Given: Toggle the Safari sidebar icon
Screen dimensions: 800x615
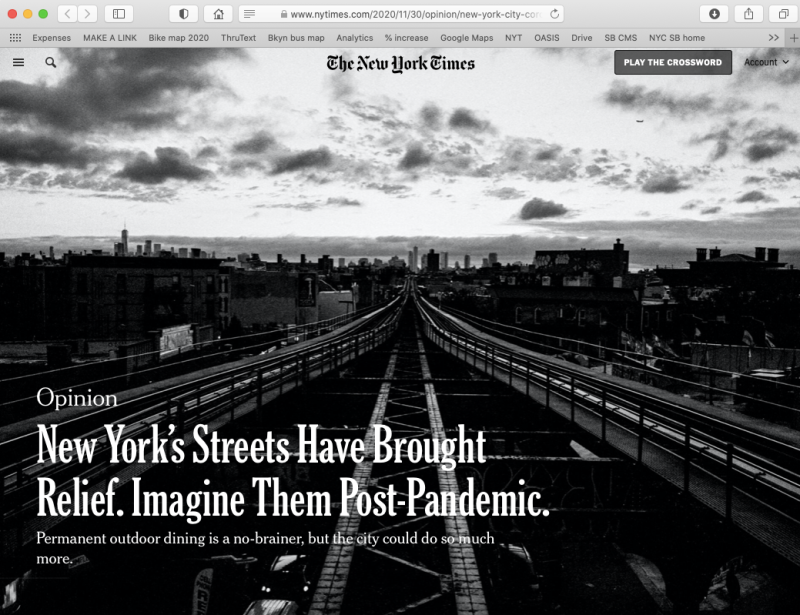Looking at the screenshot, I should point(116,14).
